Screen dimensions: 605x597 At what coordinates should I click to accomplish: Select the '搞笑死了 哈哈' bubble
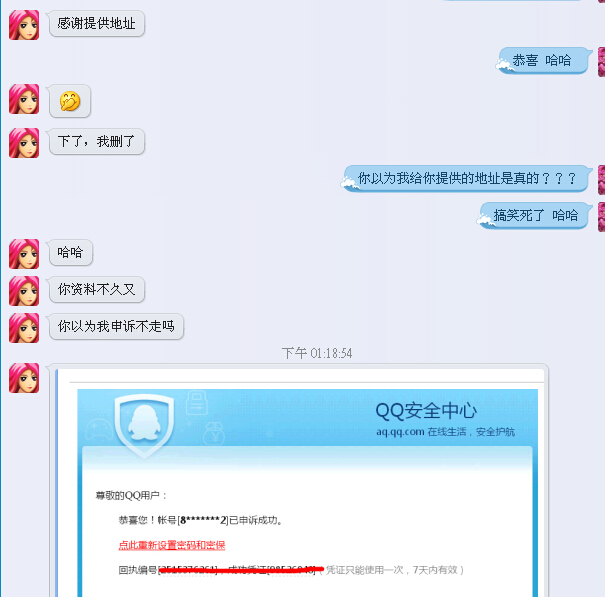pyautogui.click(x=534, y=215)
